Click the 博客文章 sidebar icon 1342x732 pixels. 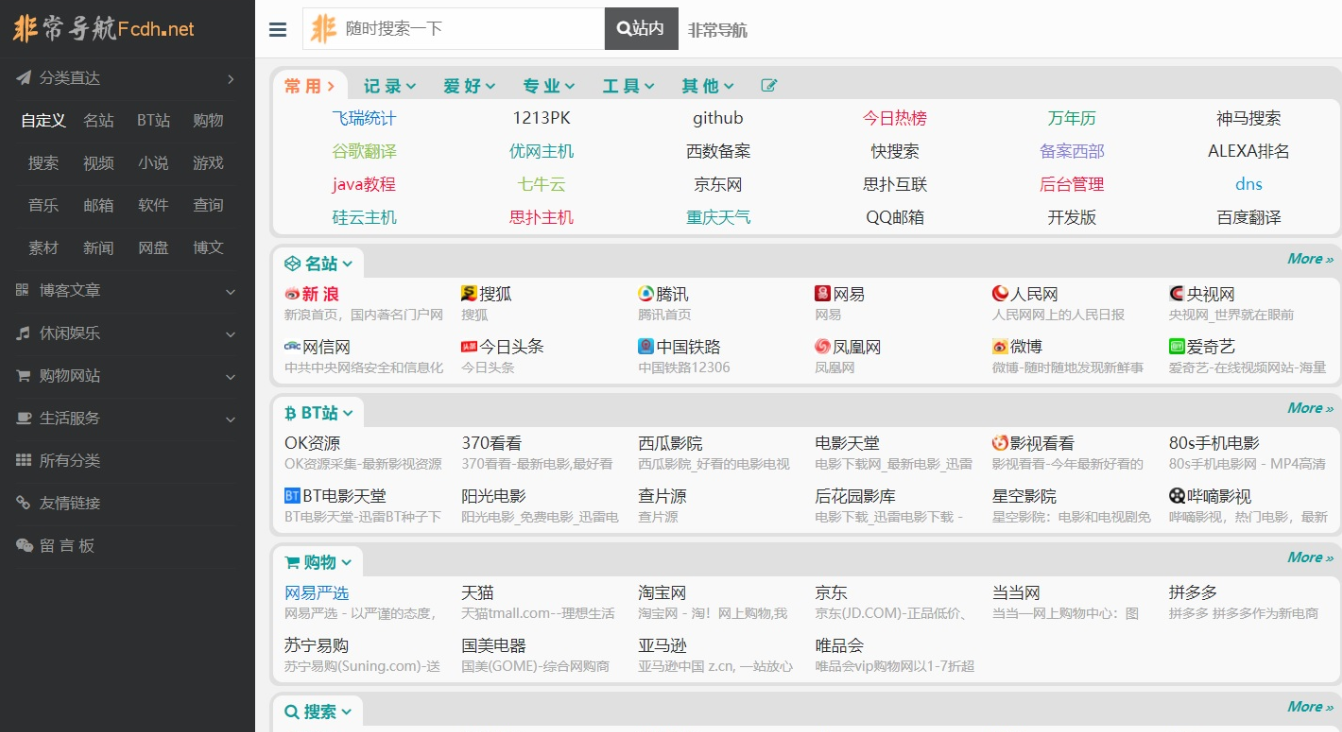pos(23,290)
